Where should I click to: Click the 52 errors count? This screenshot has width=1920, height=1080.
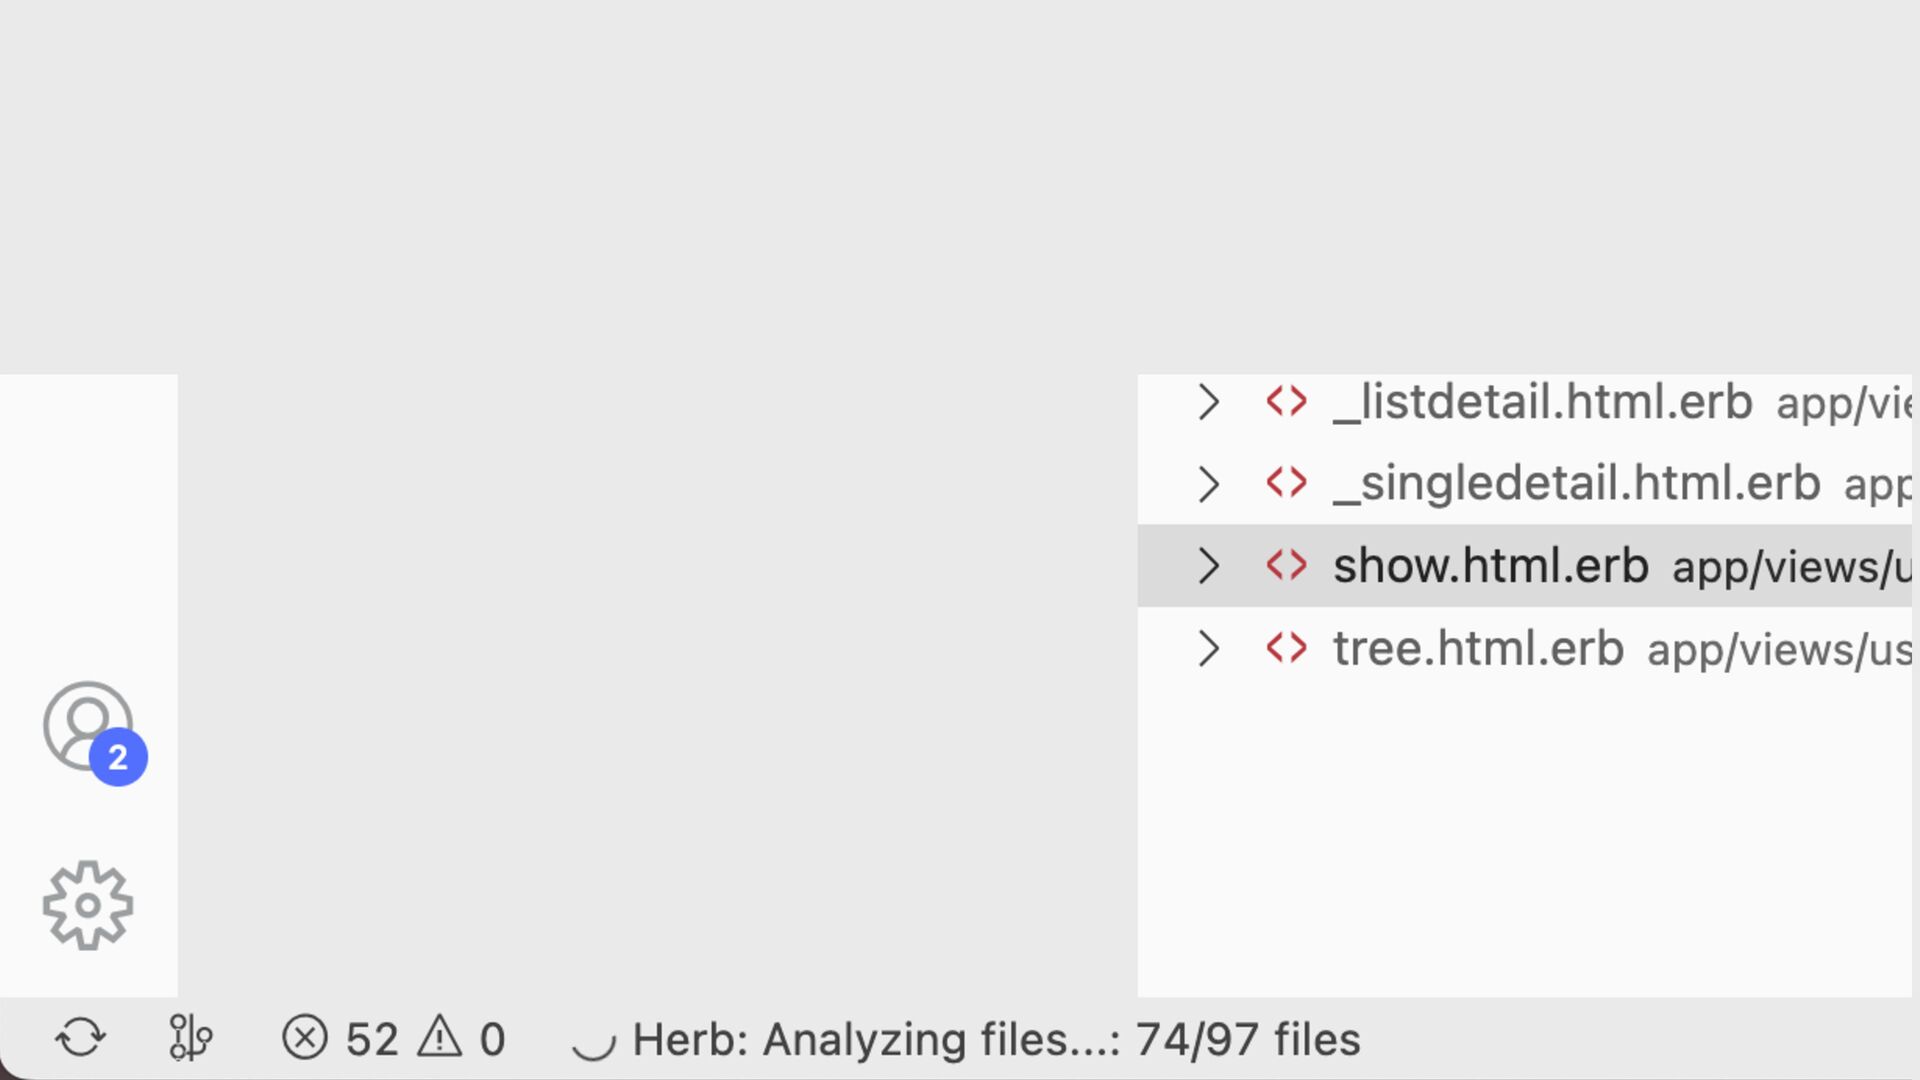pyautogui.click(x=372, y=1039)
